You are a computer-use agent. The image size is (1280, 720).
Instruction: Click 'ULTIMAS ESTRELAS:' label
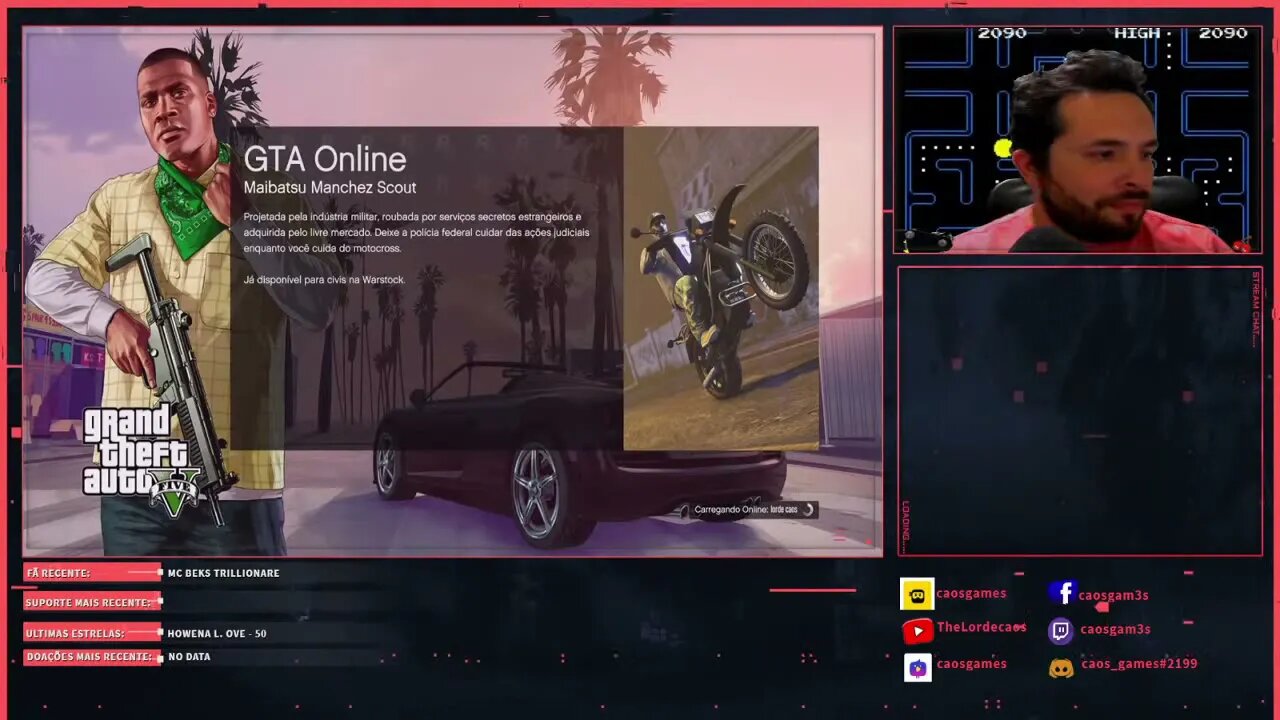pos(75,633)
